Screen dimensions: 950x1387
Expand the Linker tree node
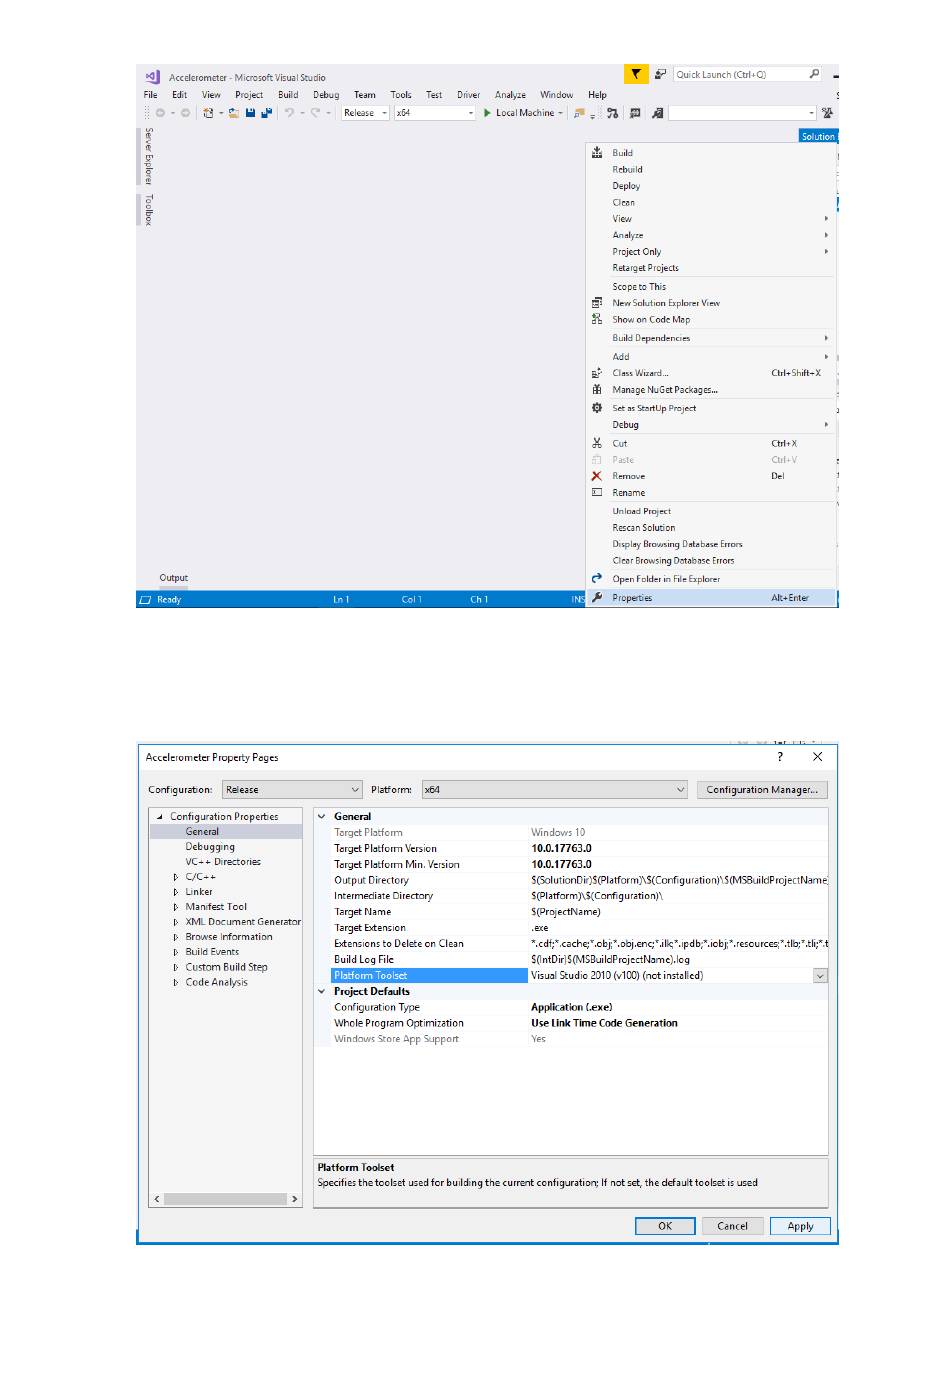click(x=176, y=892)
